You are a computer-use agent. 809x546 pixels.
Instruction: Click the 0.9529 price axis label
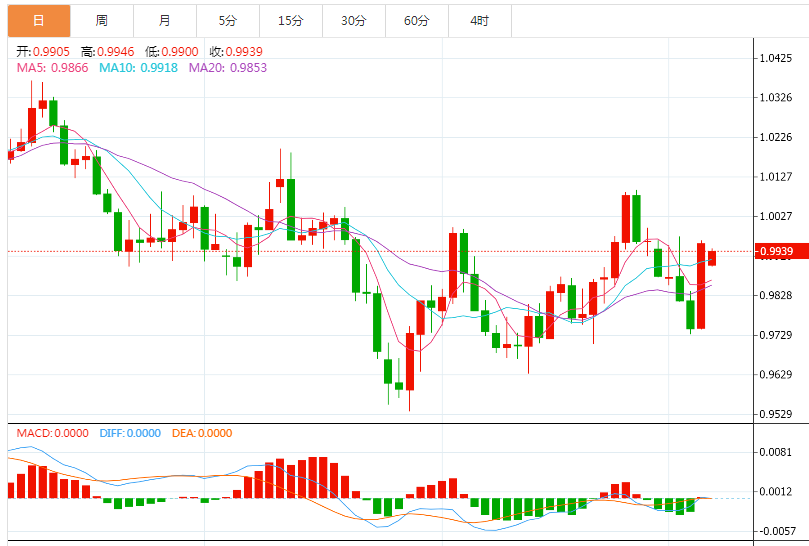click(x=775, y=414)
